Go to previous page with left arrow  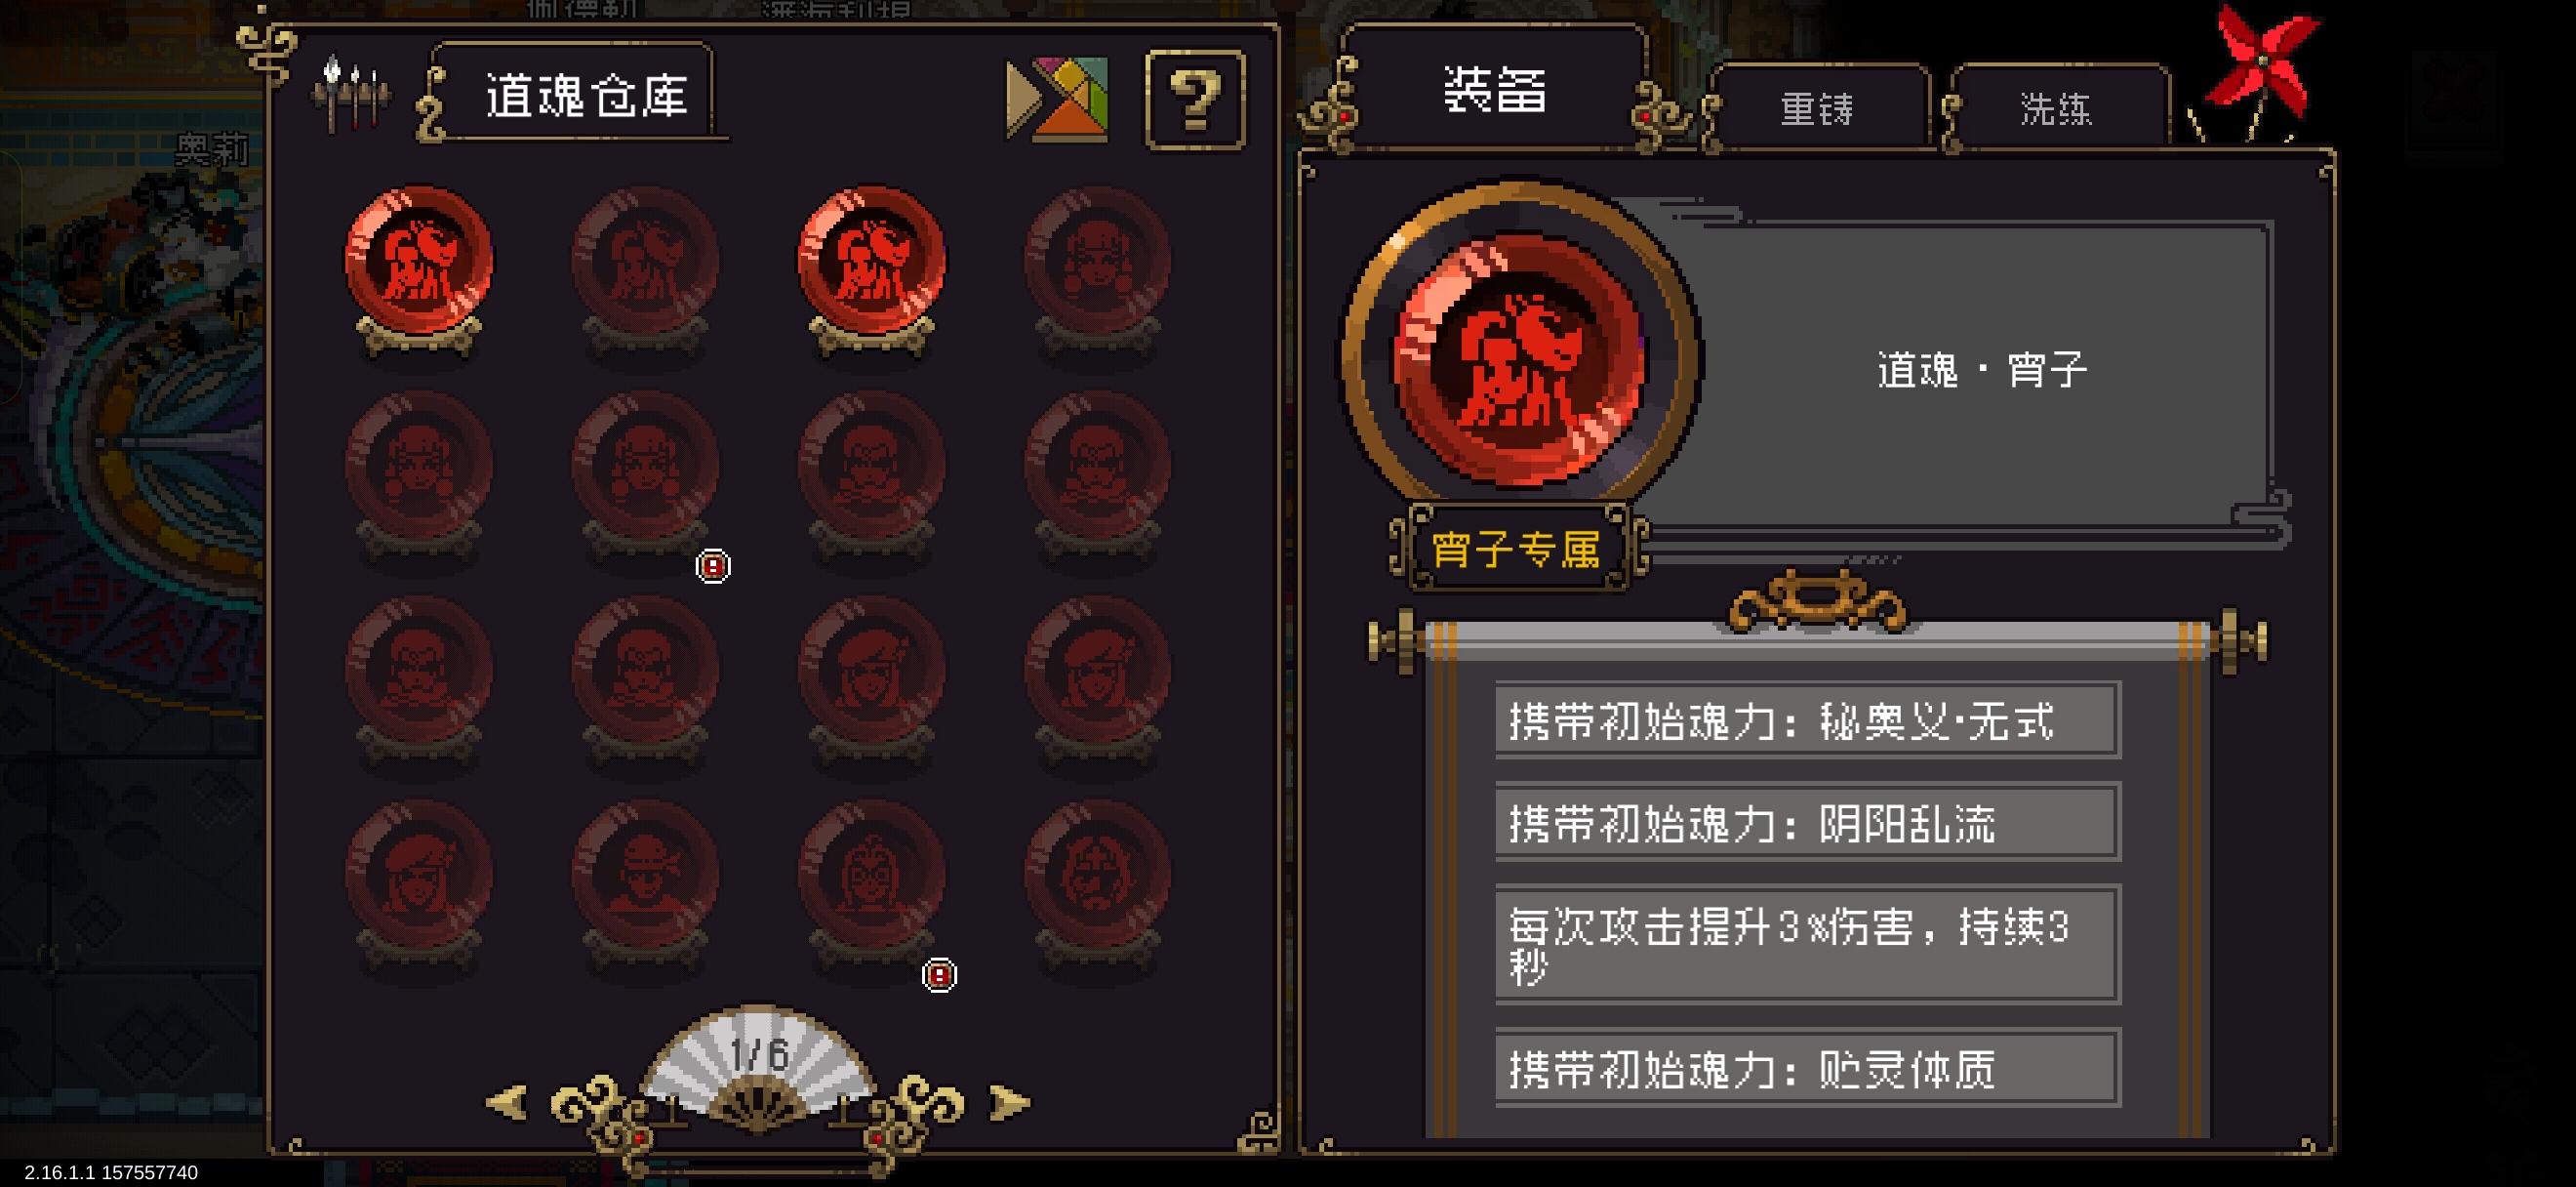[x=507, y=1102]
